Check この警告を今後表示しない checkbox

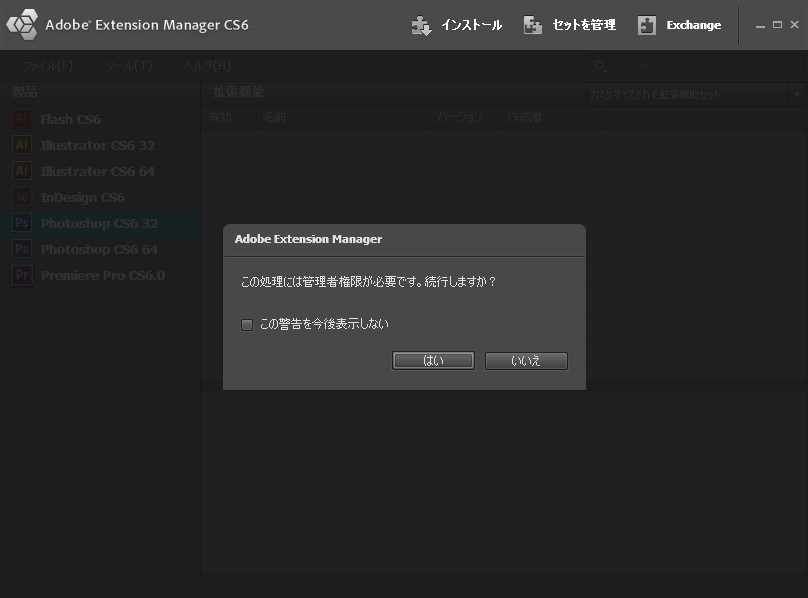[x=247, y=324]
